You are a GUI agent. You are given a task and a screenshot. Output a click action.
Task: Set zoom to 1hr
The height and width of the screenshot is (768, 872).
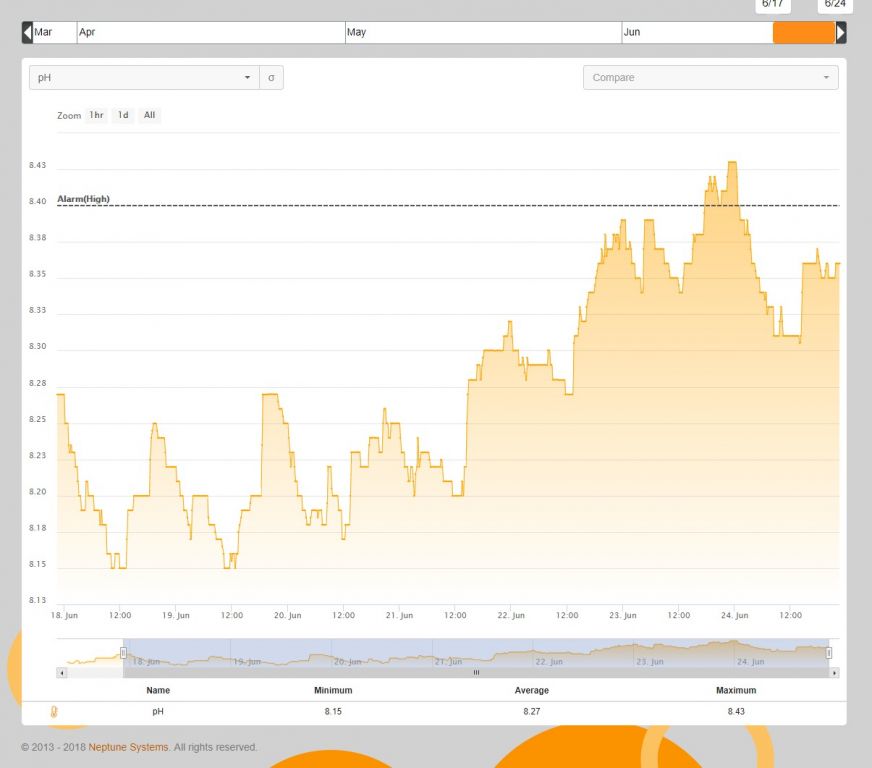click(96, 115)
